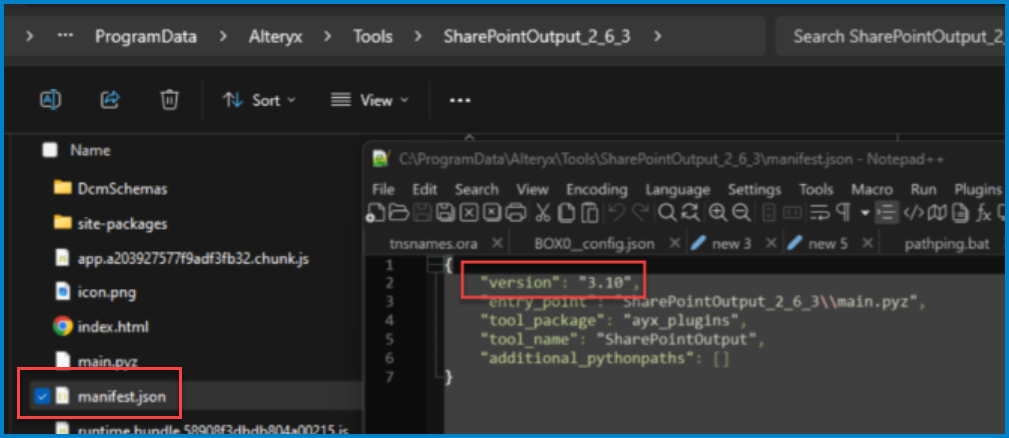Toggle the Word Wrap icon

click(820, 213)
